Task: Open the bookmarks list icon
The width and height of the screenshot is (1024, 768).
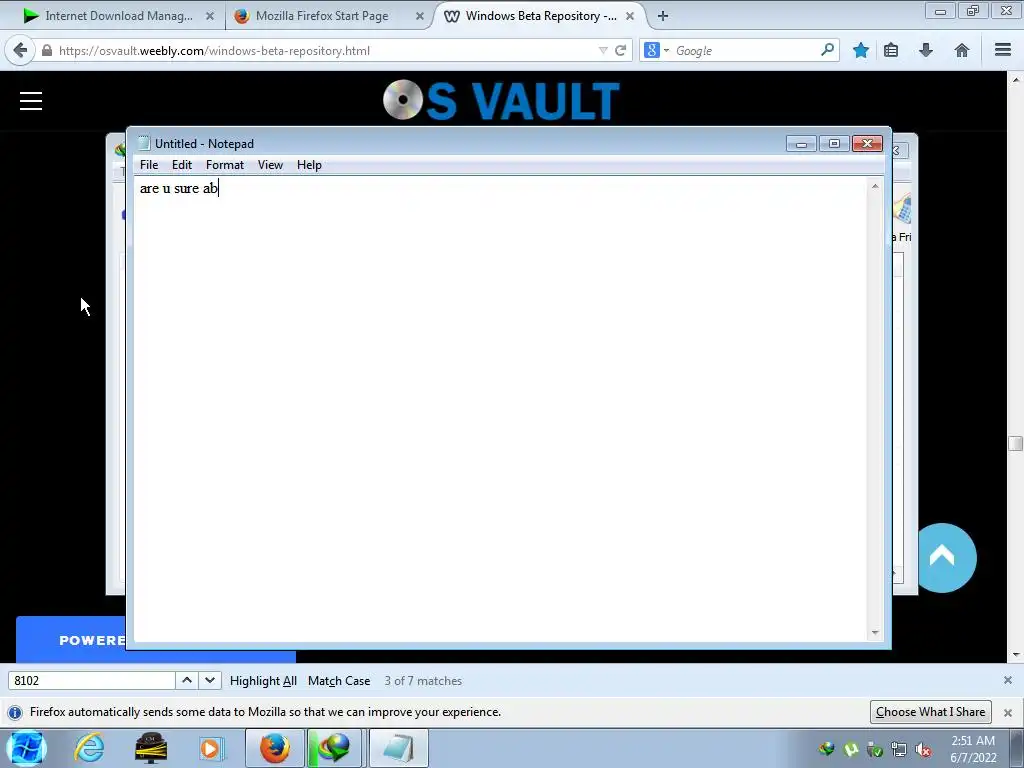Action: tap(891, 50)
